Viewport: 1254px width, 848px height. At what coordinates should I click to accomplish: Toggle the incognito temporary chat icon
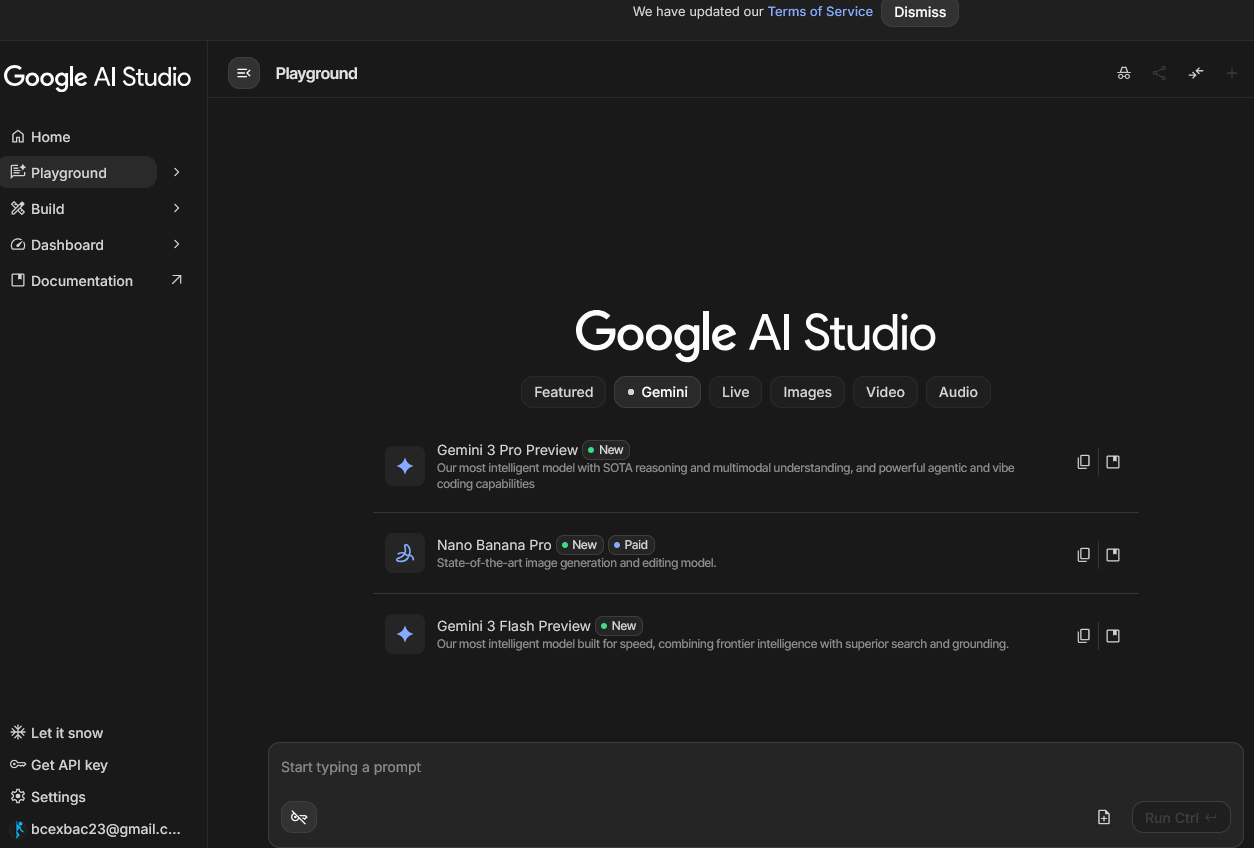[1124, 73]
